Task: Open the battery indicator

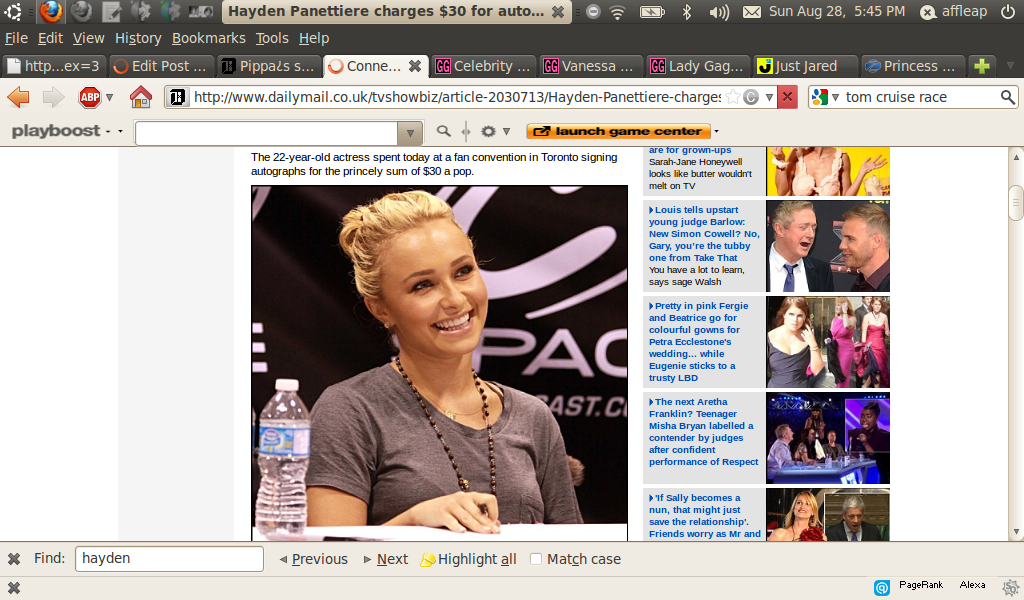Action: tap(652, 11)
